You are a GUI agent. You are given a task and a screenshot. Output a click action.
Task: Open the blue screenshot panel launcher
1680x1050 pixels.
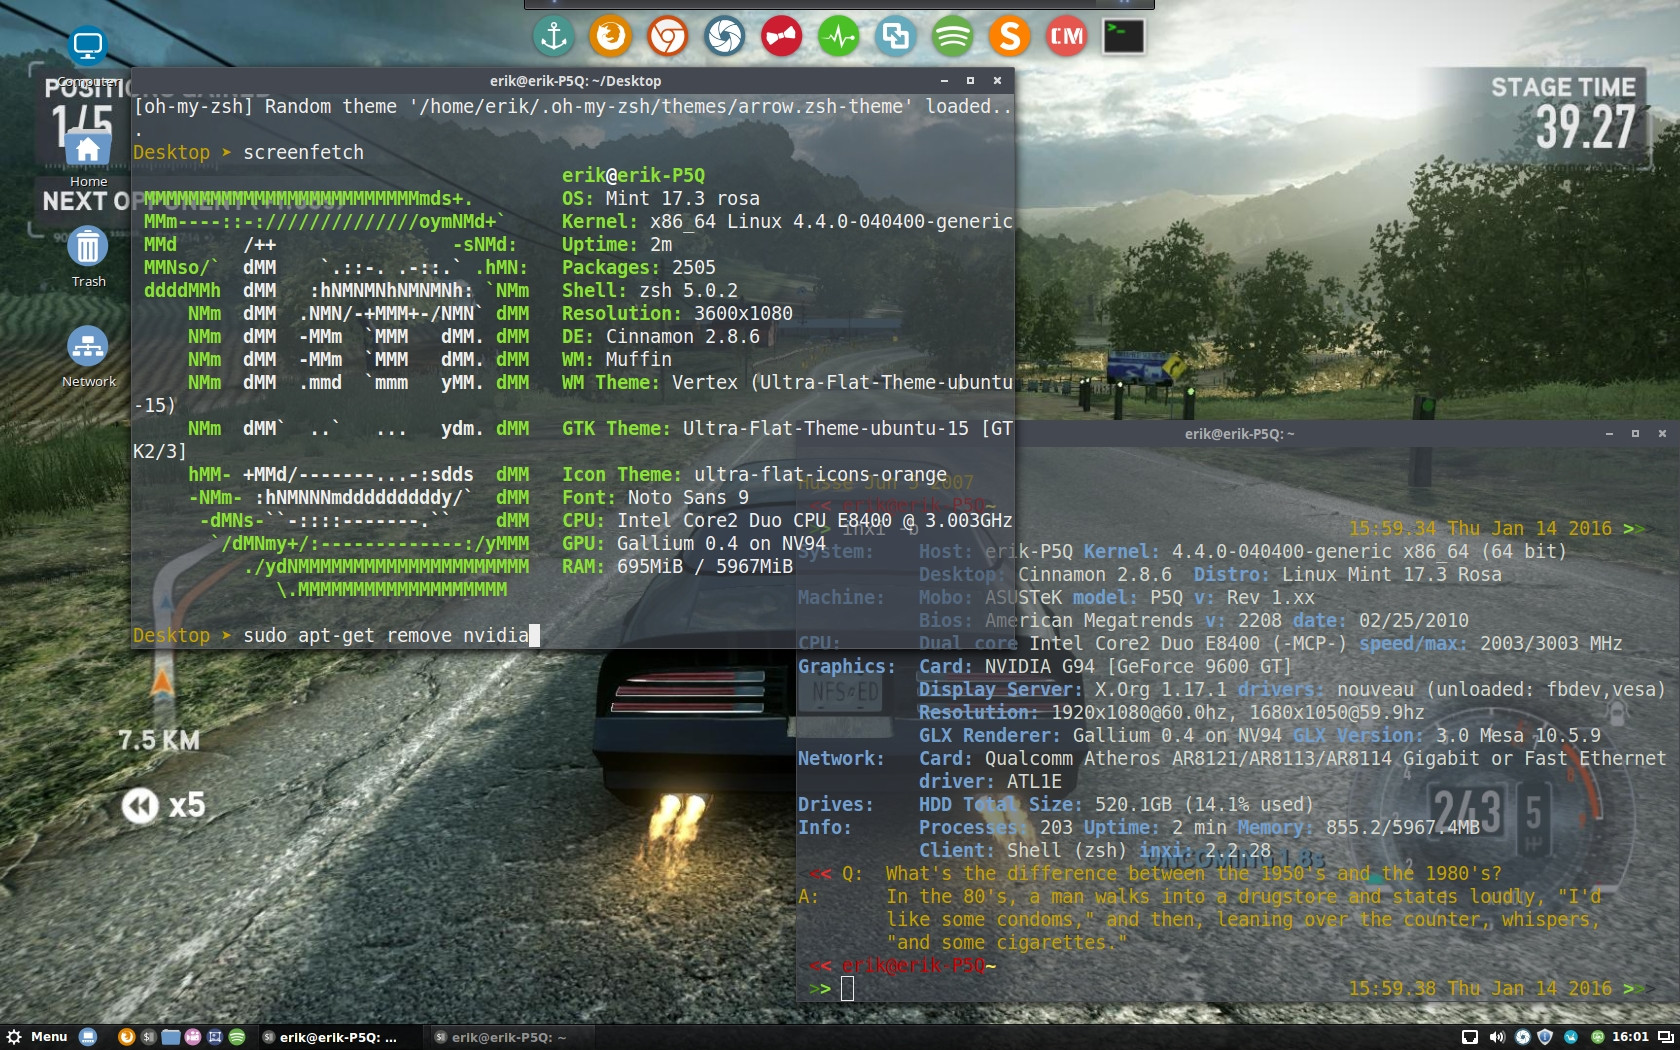coord(214,1037)
